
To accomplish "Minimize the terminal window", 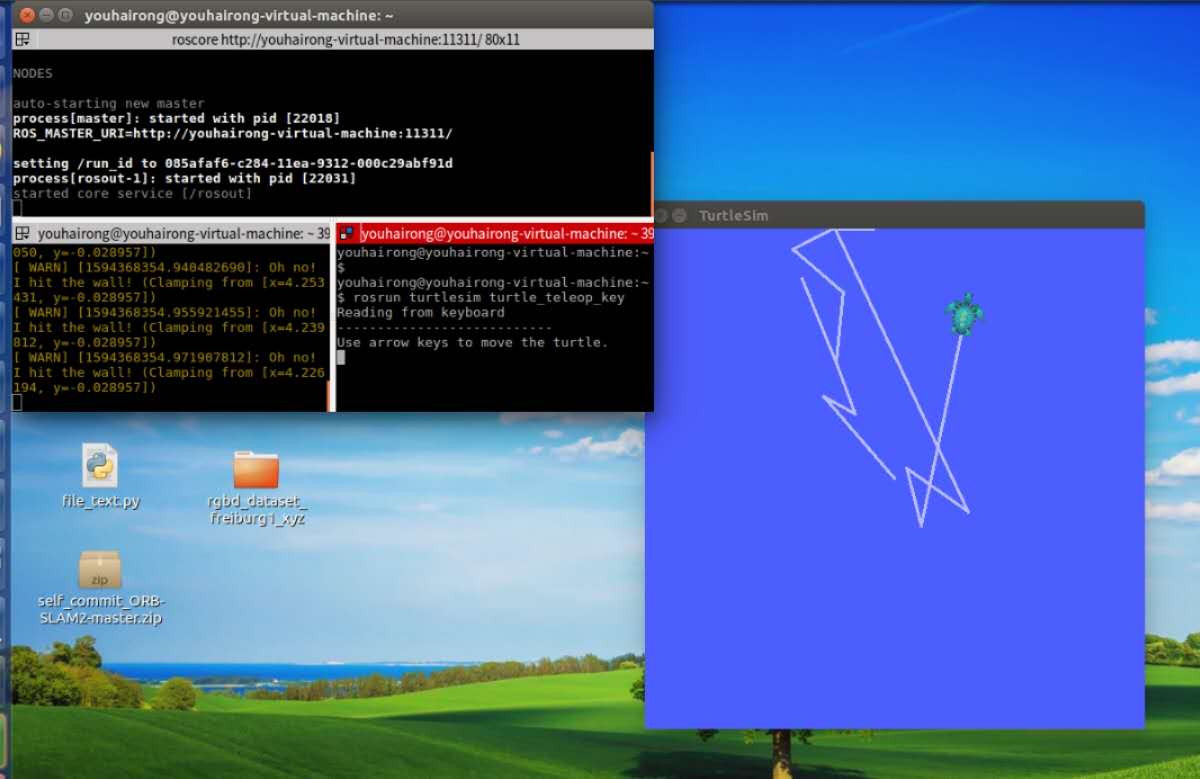I will (46, 15).
